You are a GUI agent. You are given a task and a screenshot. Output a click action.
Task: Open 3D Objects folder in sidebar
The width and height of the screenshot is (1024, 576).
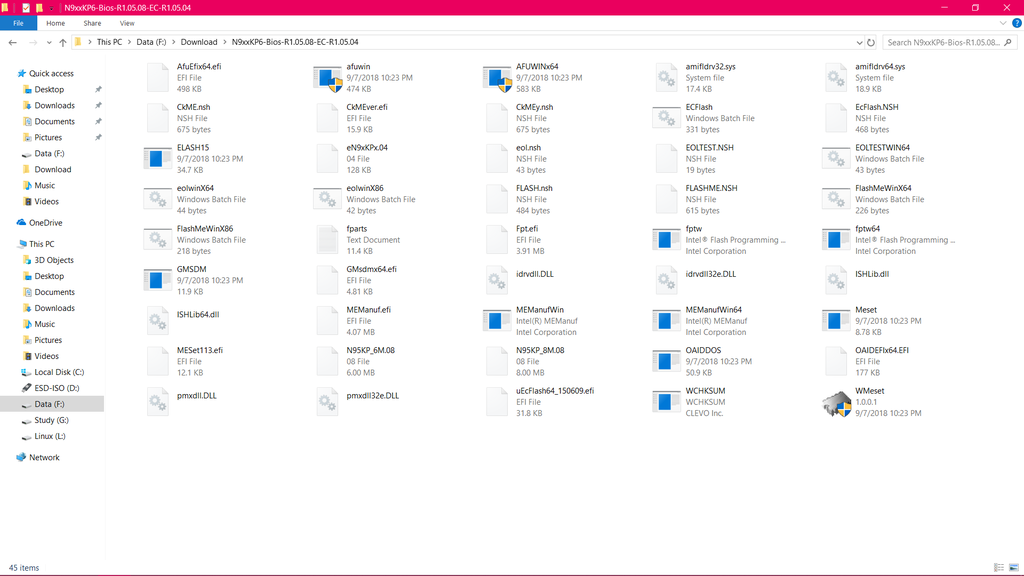tap(54, 260)
